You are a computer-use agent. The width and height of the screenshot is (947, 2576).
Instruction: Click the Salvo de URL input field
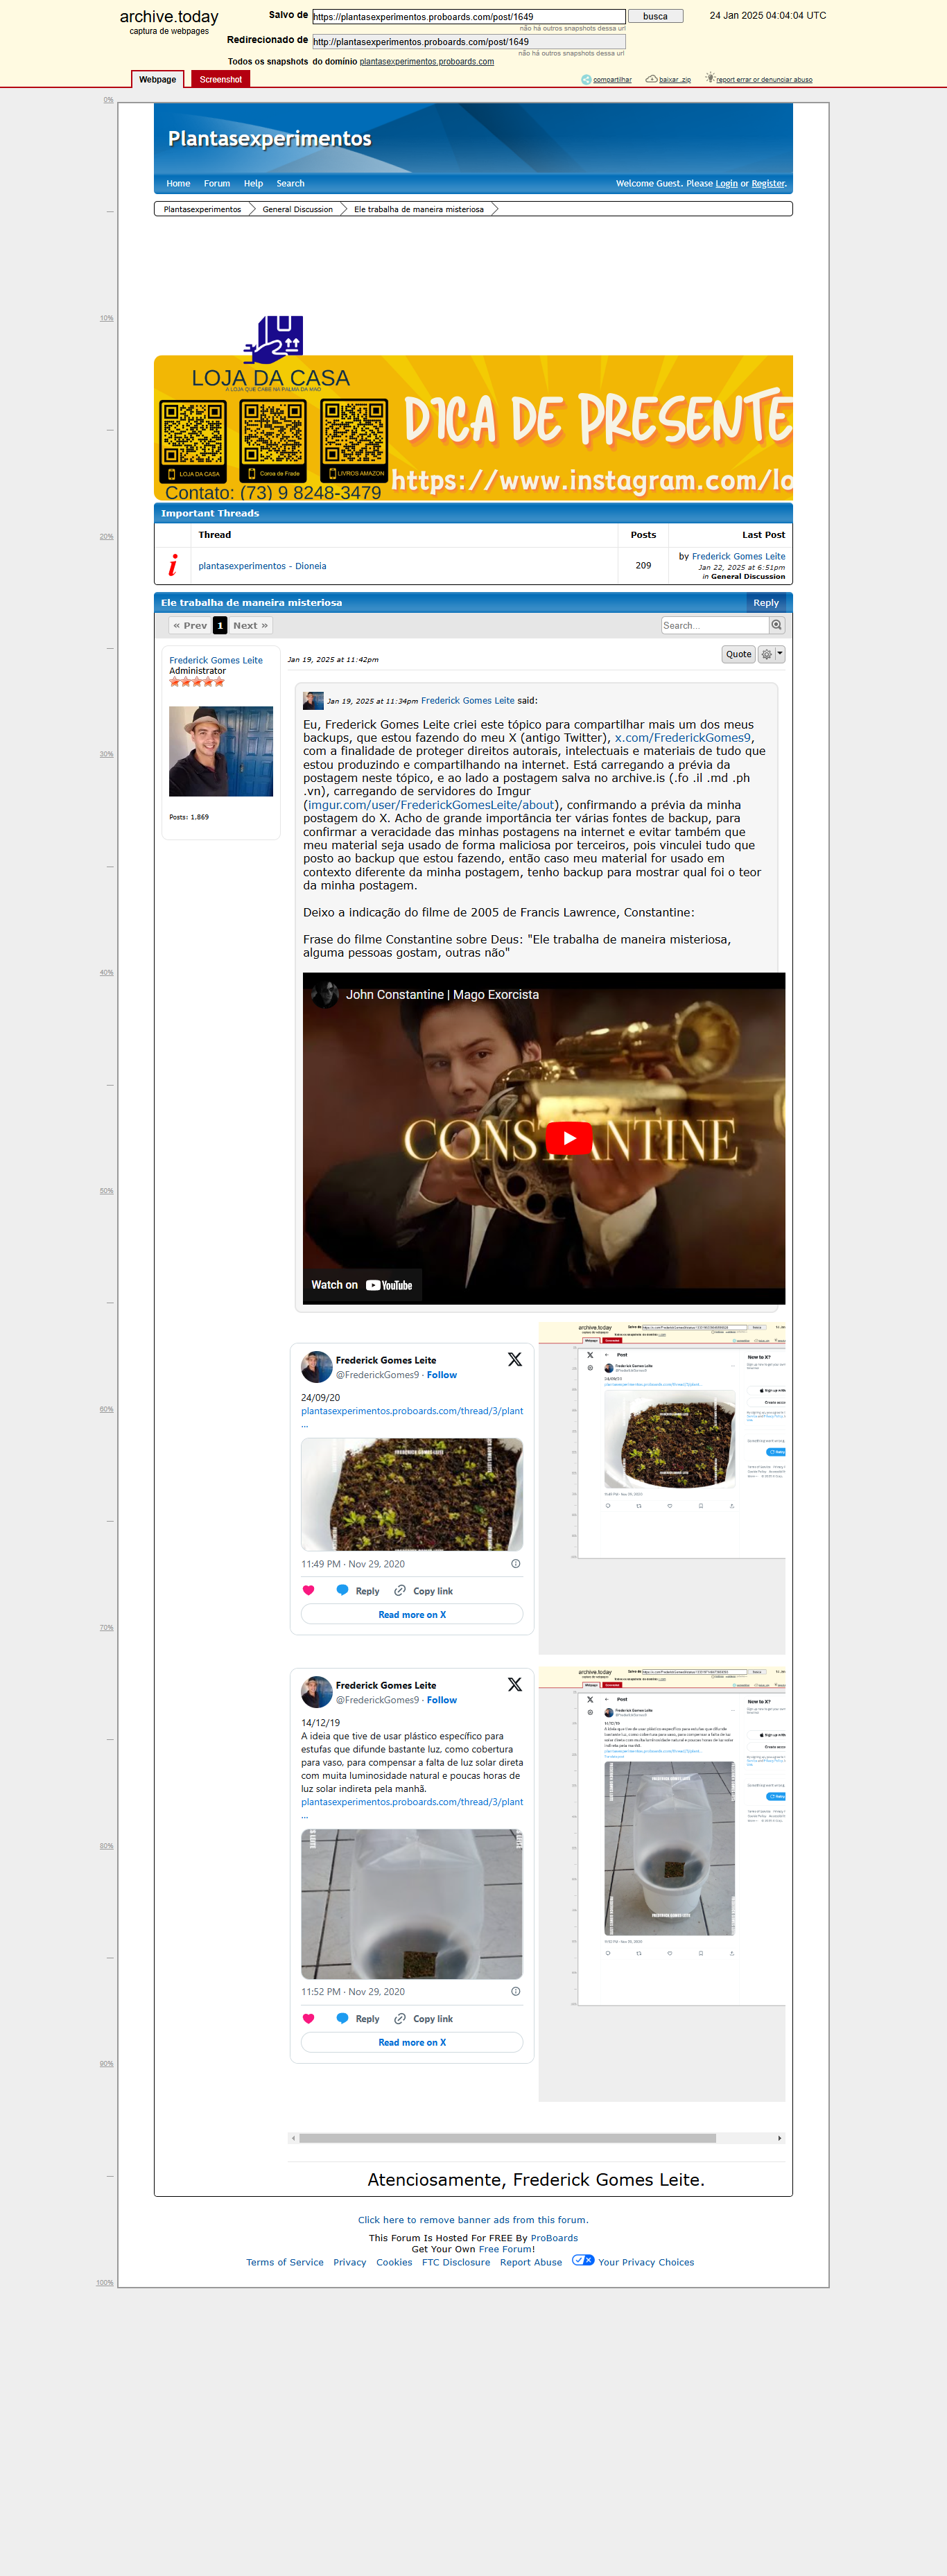click(x=469, y=16)
